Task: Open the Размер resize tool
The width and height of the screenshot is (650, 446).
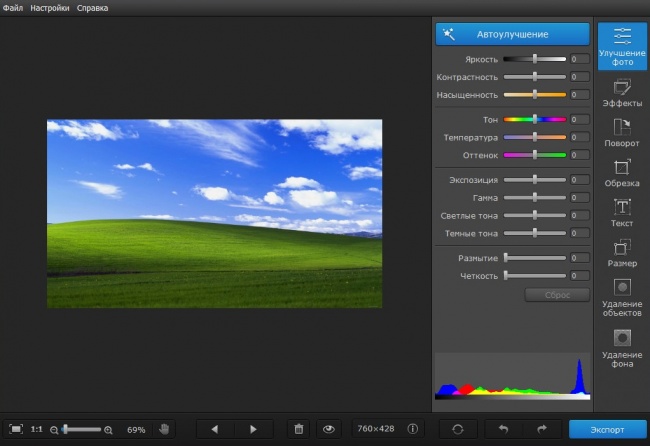Action: (x=622, y=253)
